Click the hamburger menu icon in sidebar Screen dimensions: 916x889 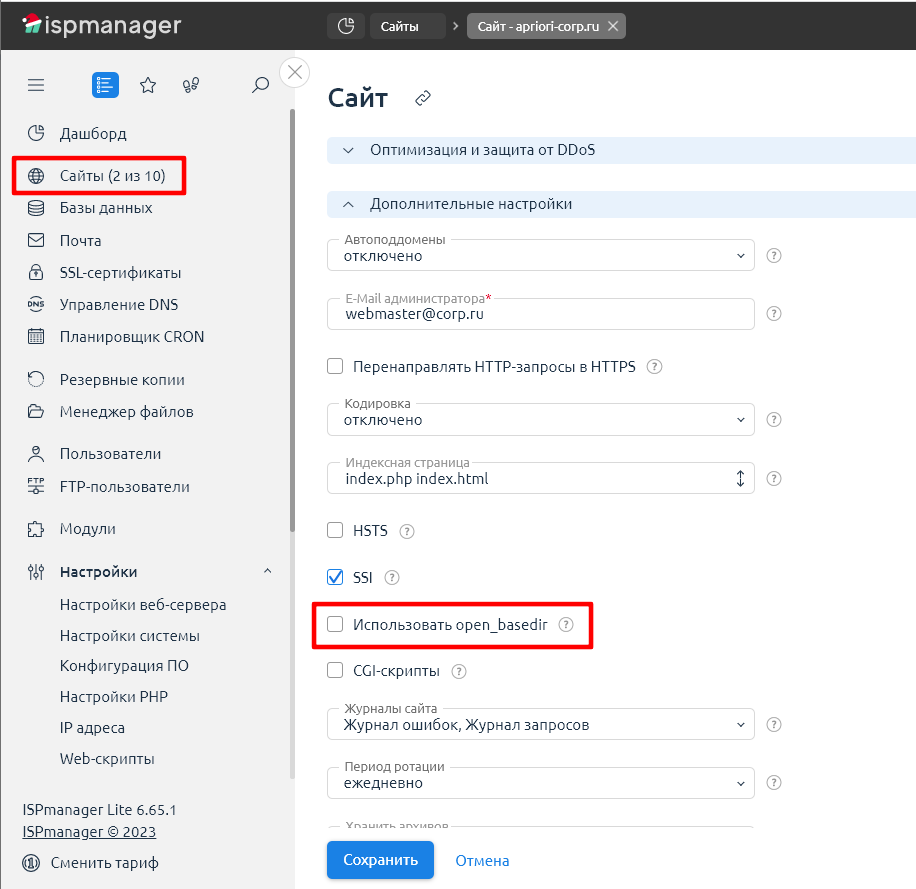[x=36, y=85]
